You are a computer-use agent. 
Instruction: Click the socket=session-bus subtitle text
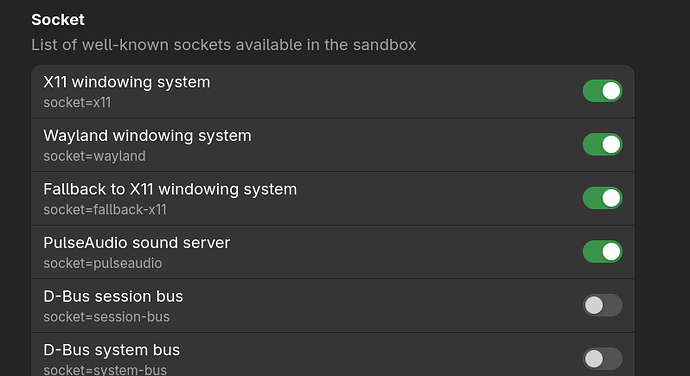point(106,317)
